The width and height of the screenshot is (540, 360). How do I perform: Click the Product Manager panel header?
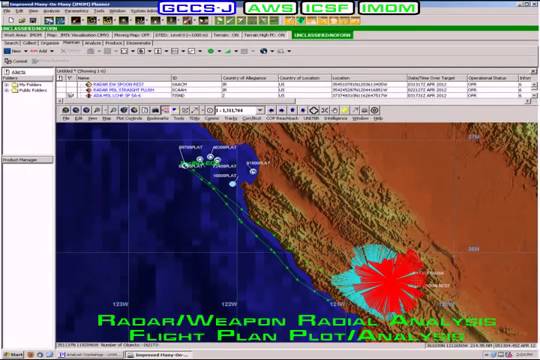pyautogui.click(x=28, y=160)
